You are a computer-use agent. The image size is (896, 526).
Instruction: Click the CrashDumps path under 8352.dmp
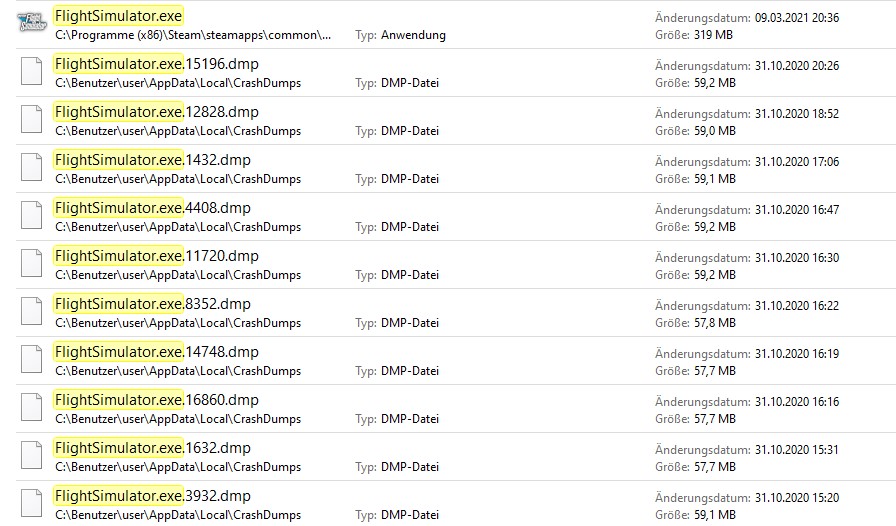point(178,324)
